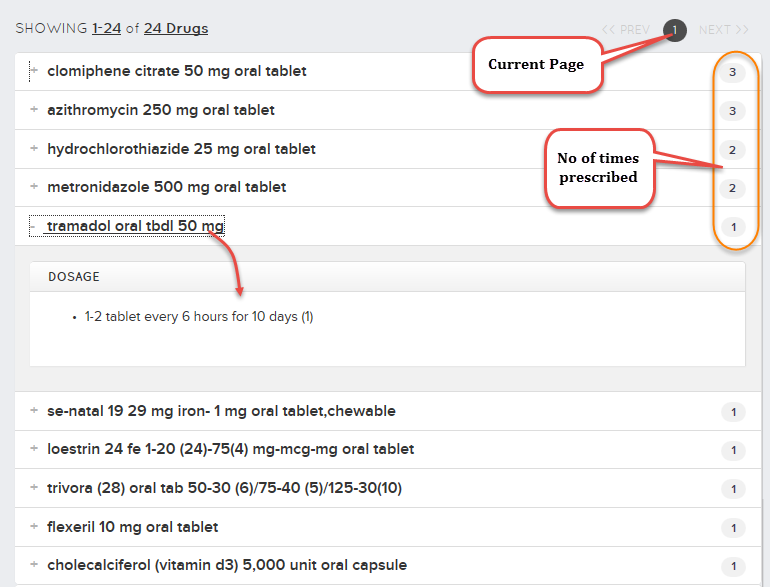Click the NEXT pagination link
This screenshot has width=770, height=587.
coord(724,30)
